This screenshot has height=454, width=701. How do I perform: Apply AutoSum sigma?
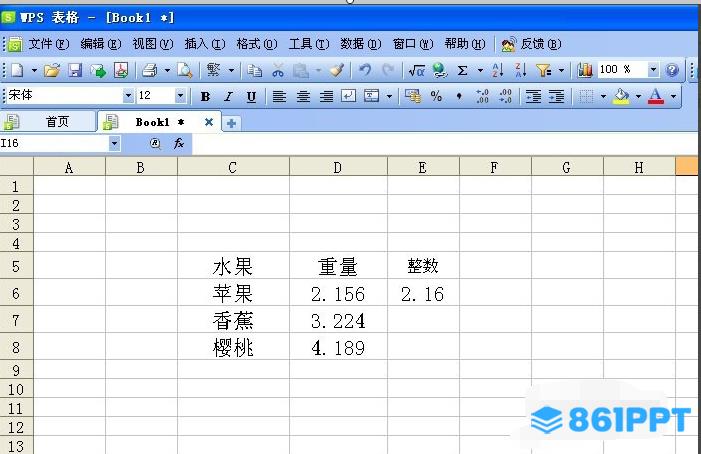point(463,70)
